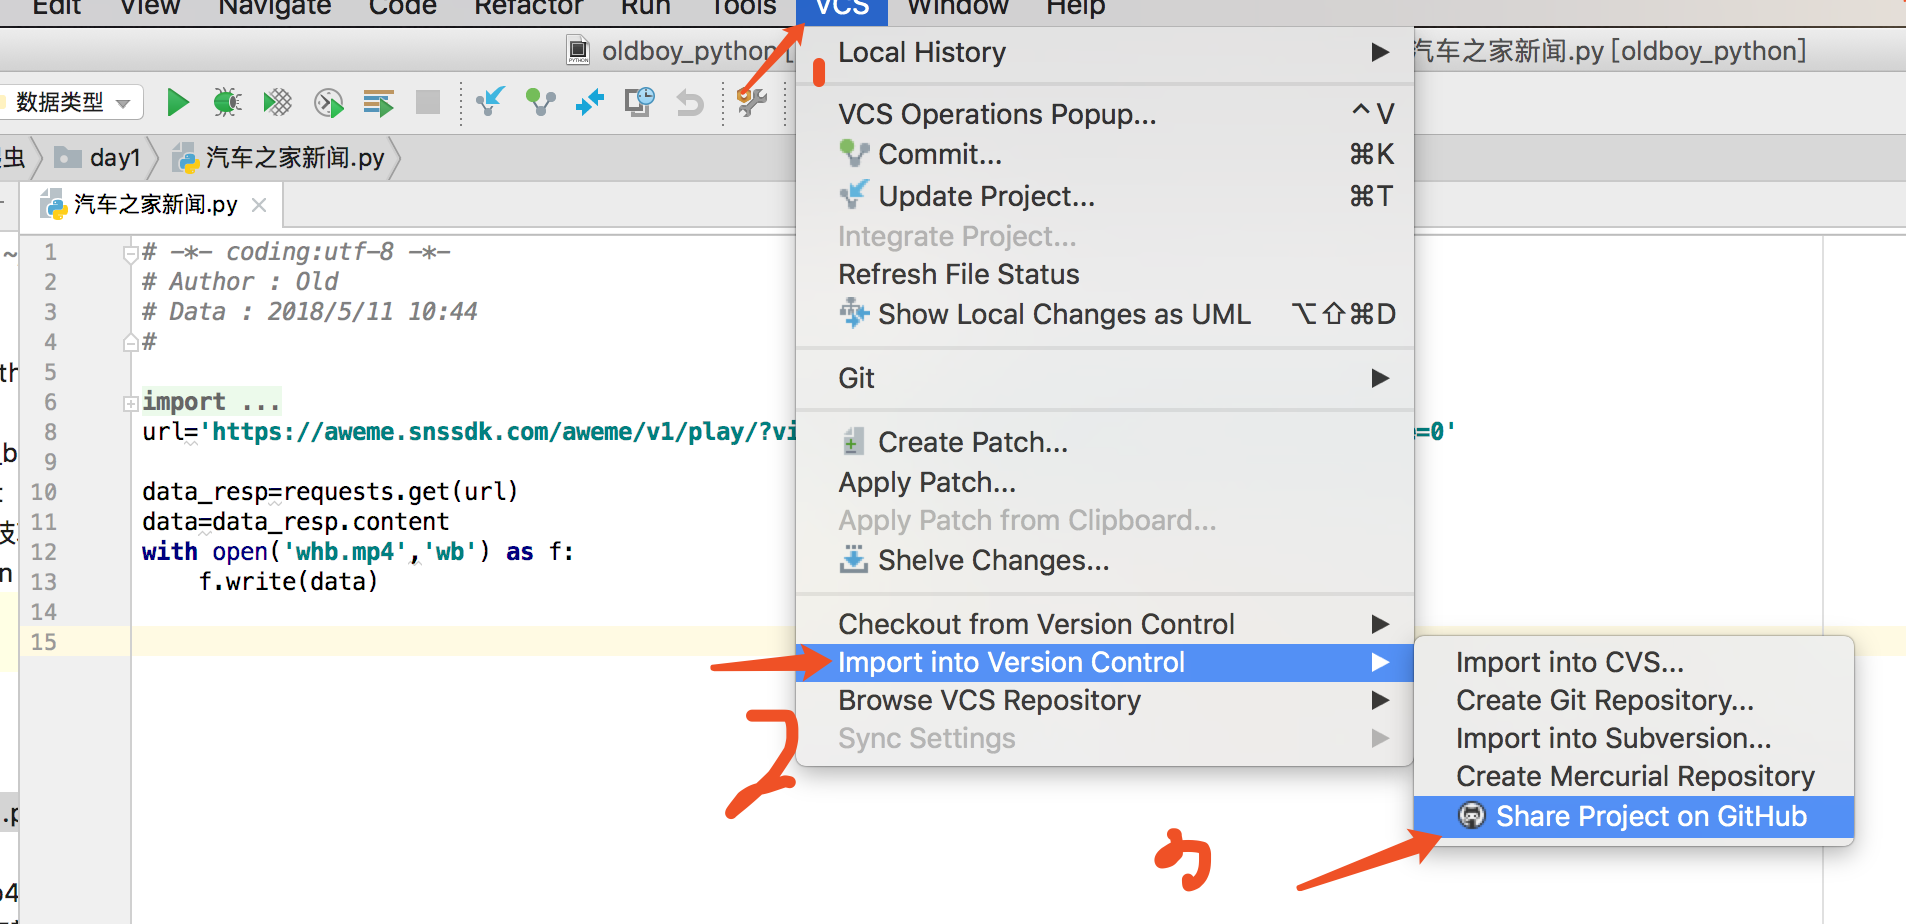Click the url string on line 8
Viewport: 1906px width, 924px height.
tap(500, 432)
